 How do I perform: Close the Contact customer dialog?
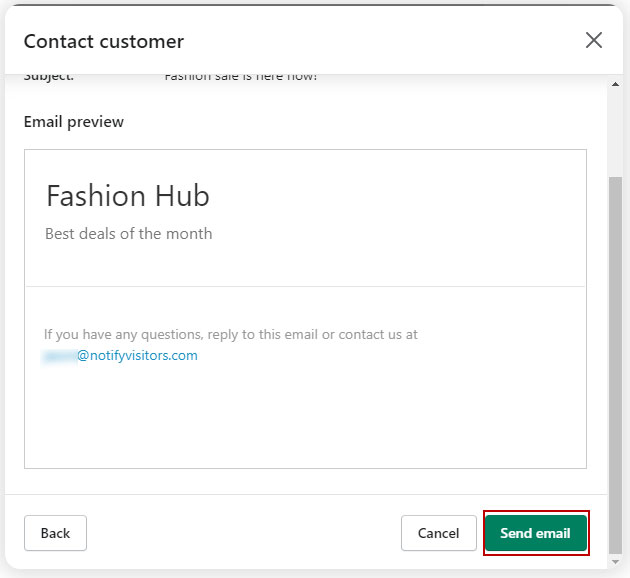click(x=593, y=40)
